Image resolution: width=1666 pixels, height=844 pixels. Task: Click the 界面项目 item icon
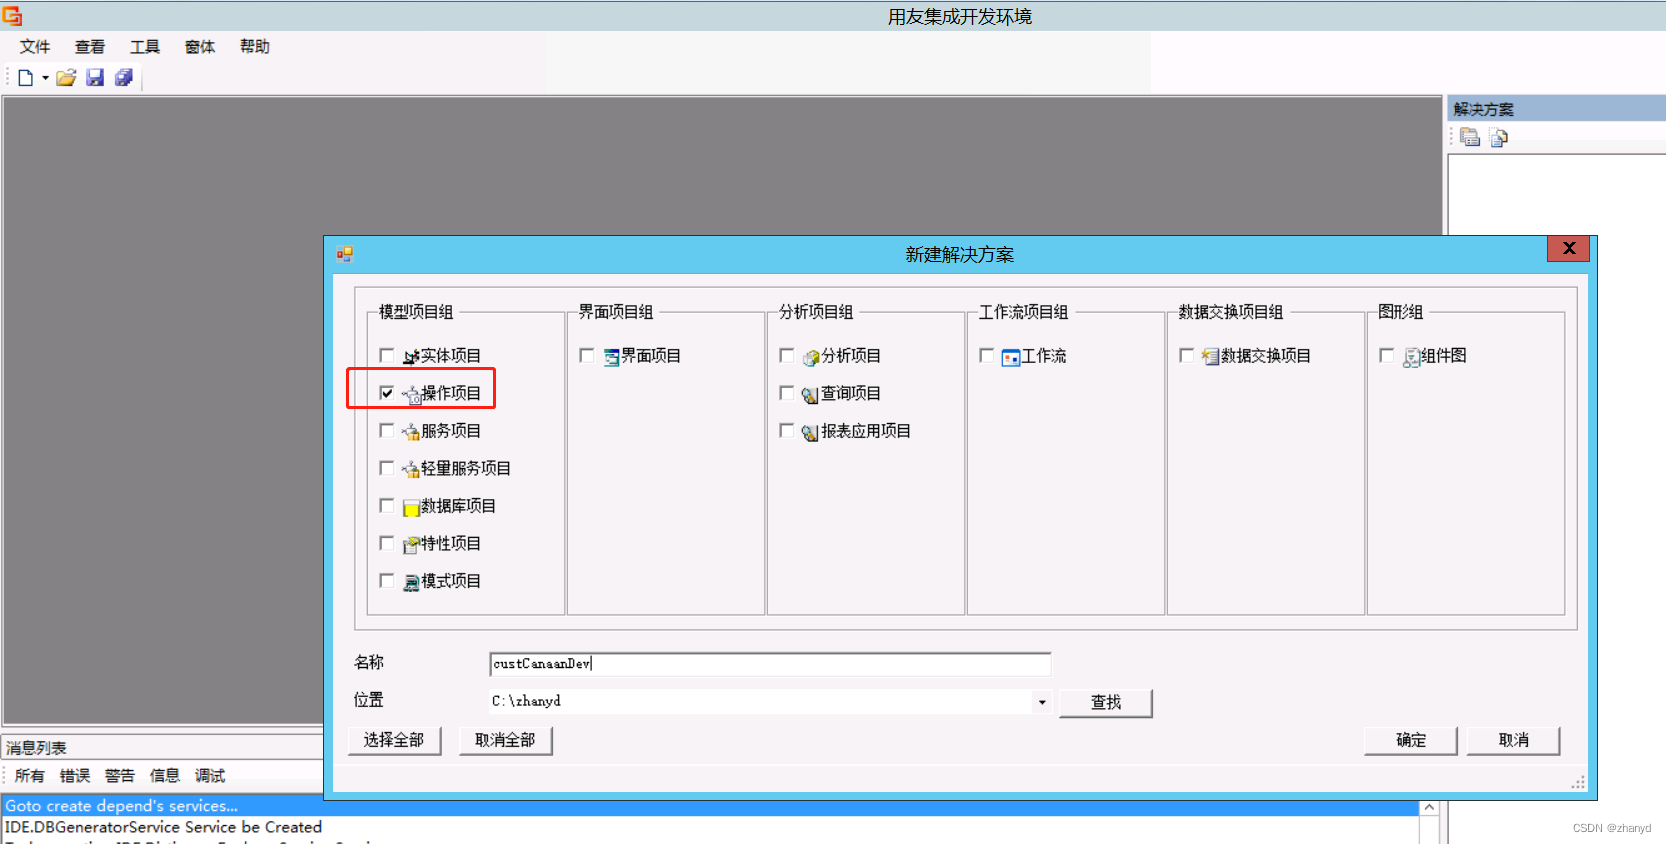click(x=611, y=357)
